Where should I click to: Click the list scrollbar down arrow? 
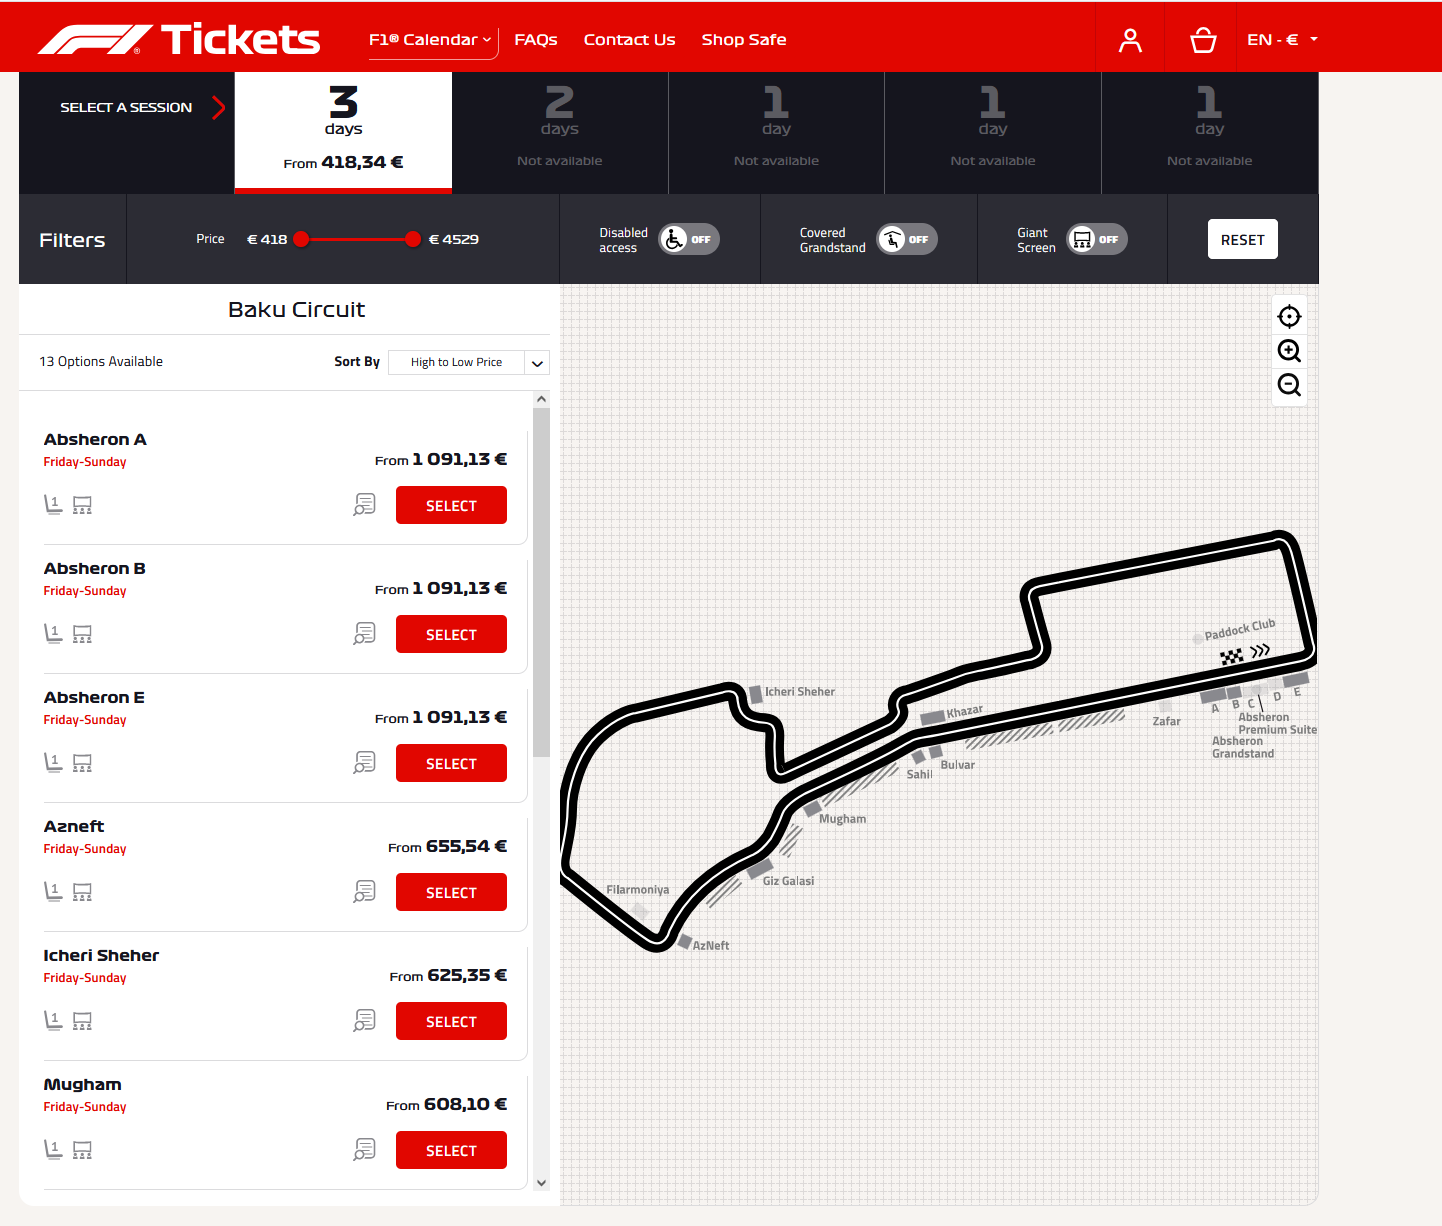[x=541, y=1182]
